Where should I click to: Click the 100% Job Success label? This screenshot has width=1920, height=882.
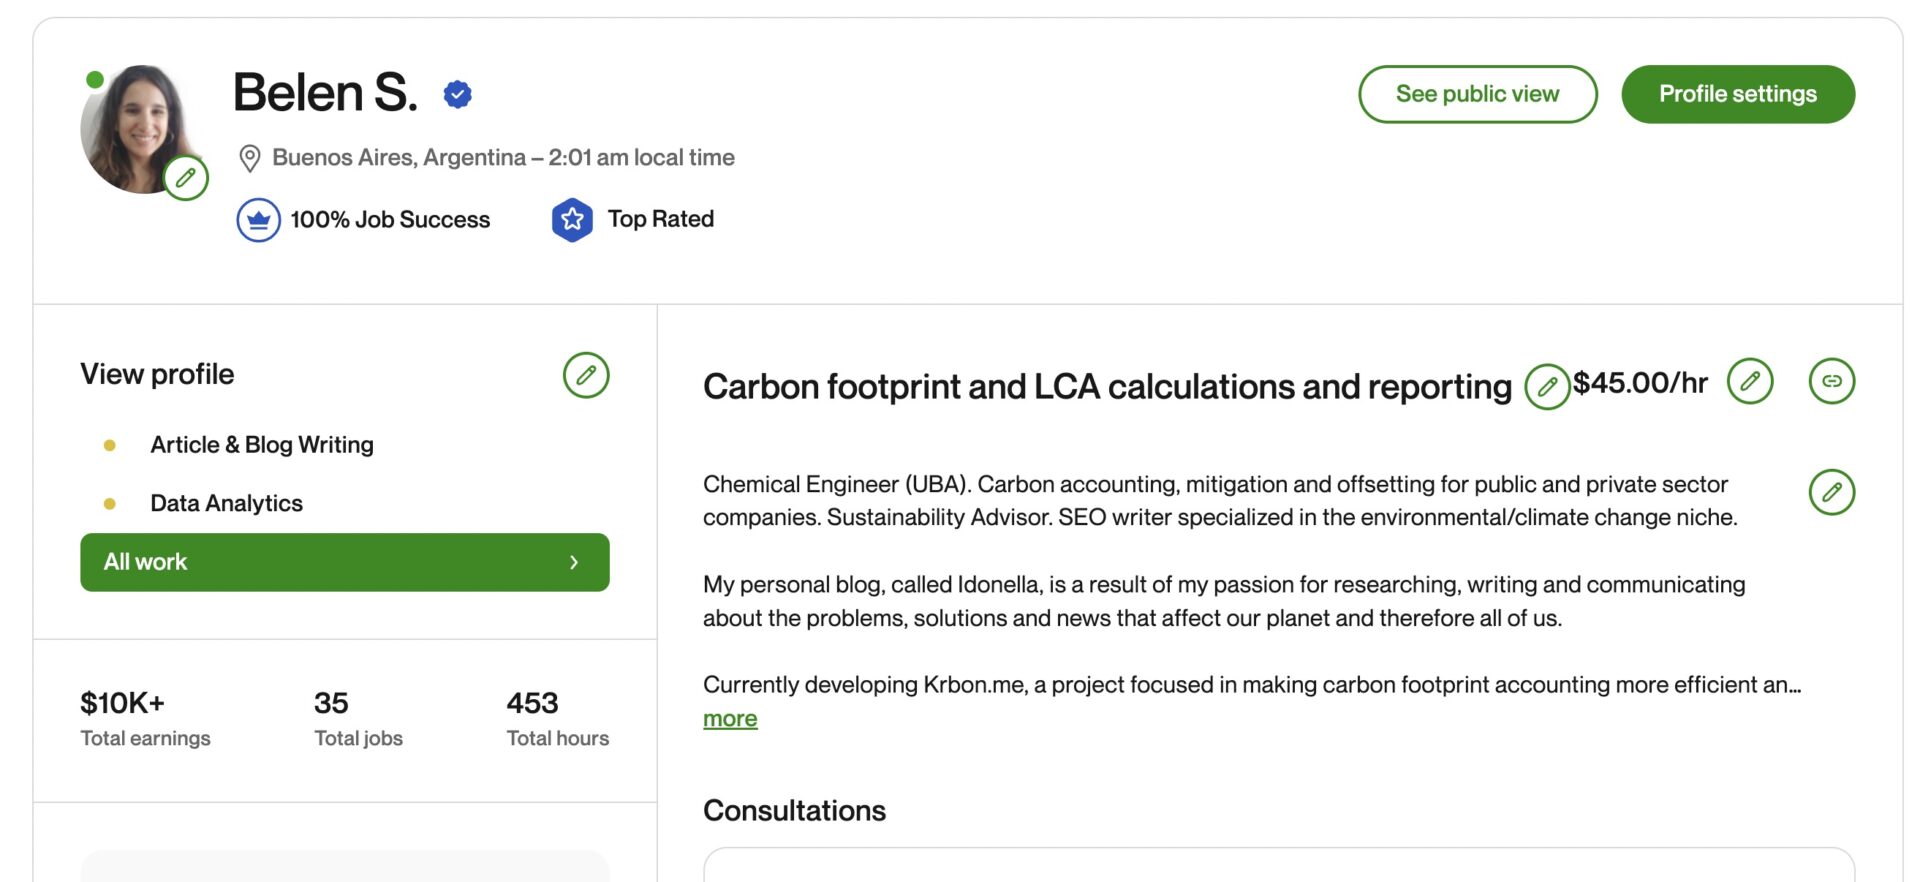(x=390, y=220)
